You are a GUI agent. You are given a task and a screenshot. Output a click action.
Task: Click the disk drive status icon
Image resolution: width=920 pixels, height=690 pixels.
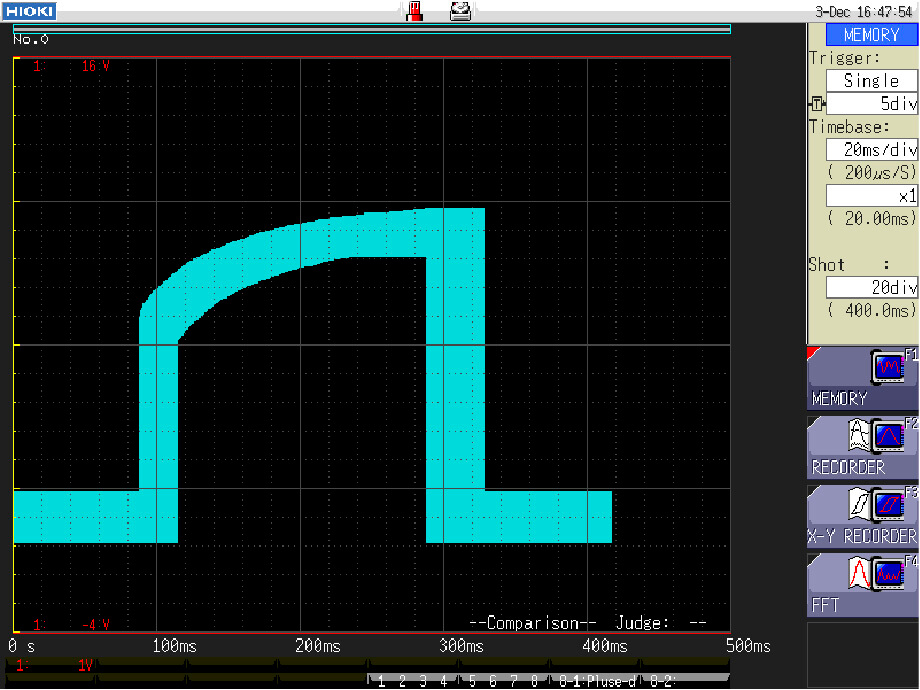pyautogui.click(x=460, y=11)
